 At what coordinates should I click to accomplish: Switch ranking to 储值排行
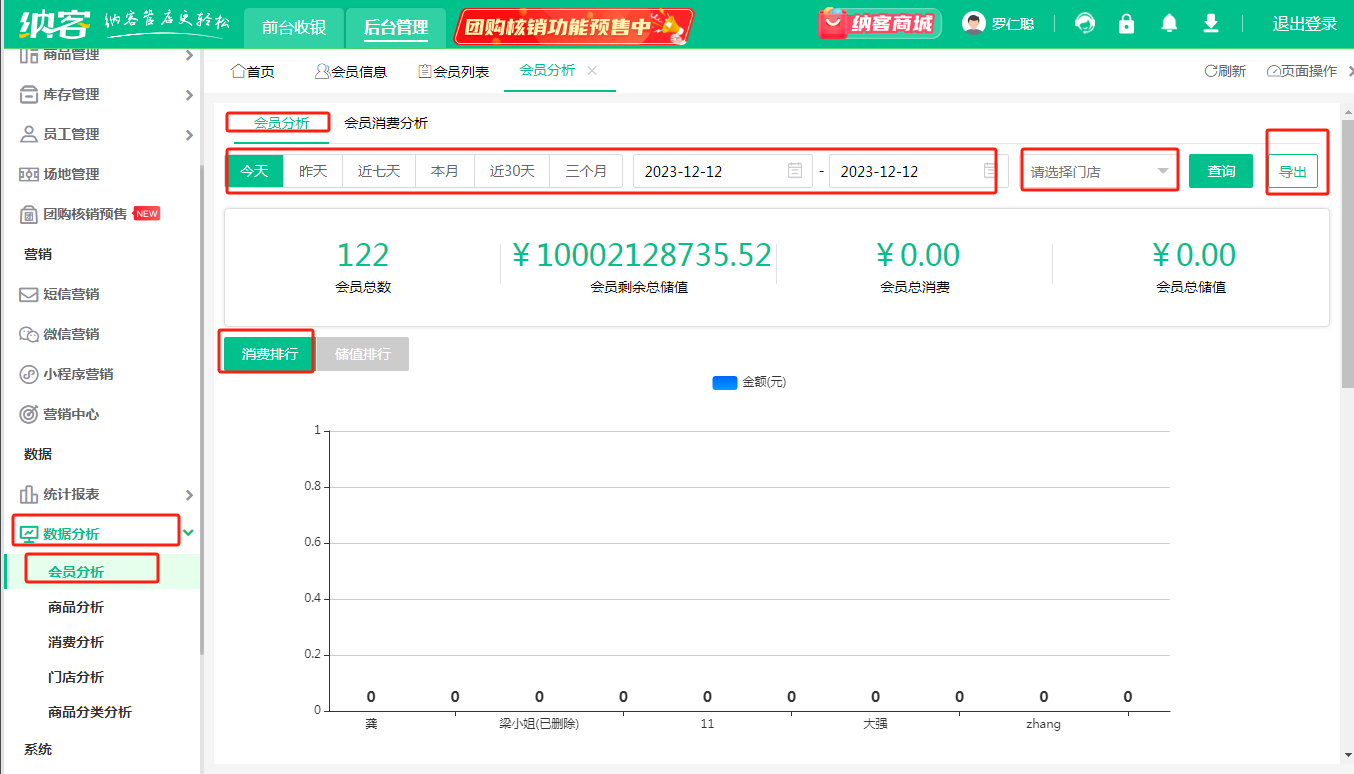[362, 354]
